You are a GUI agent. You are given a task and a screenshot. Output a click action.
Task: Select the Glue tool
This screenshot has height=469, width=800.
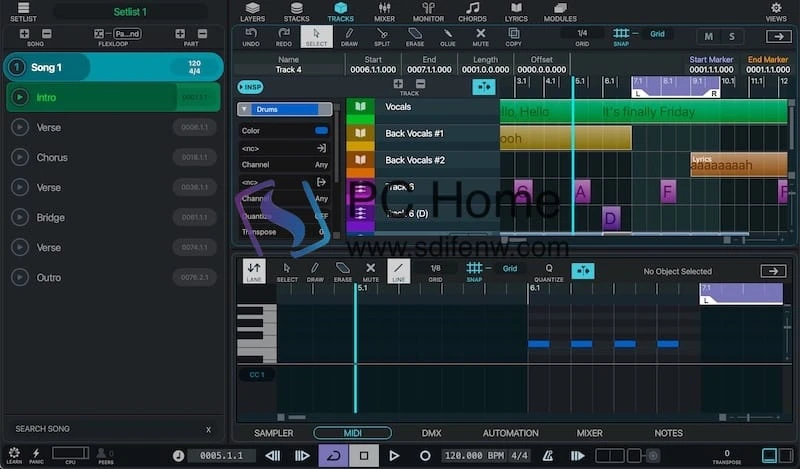coord(447,37)
